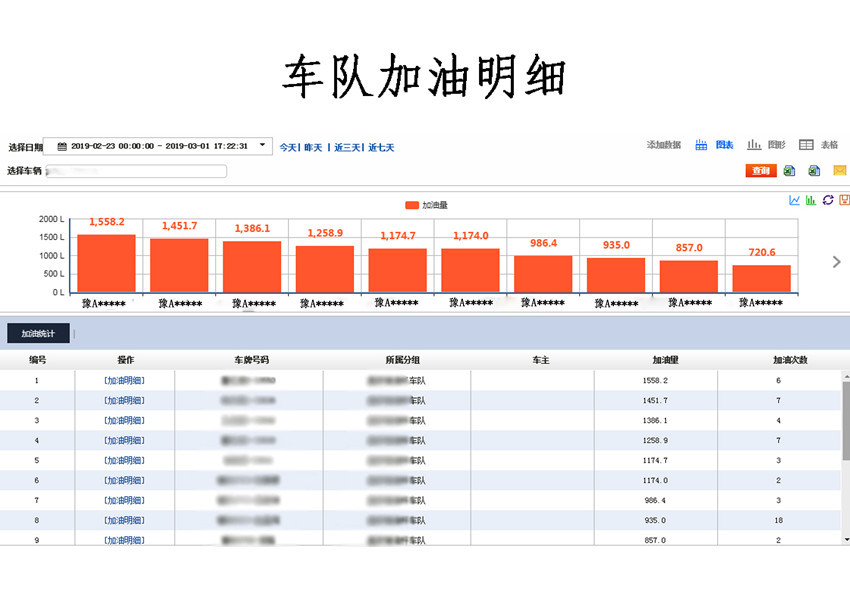Click the 1558.2 cell in table

coord(655,380)
